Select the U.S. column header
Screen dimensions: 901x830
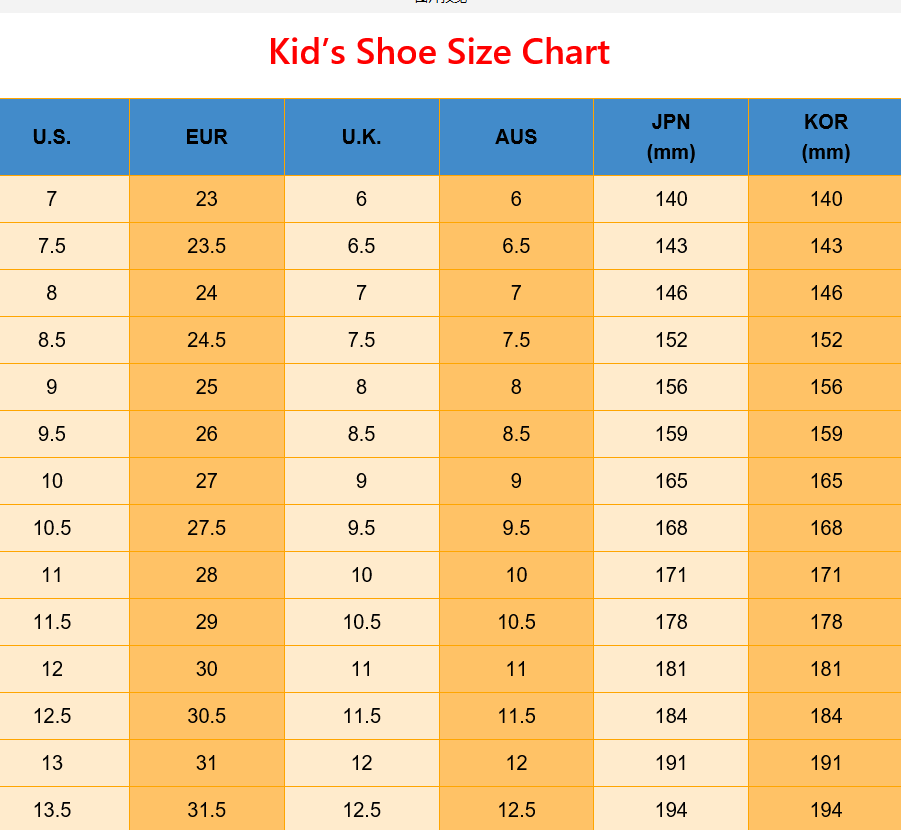(x=52, y=137)
